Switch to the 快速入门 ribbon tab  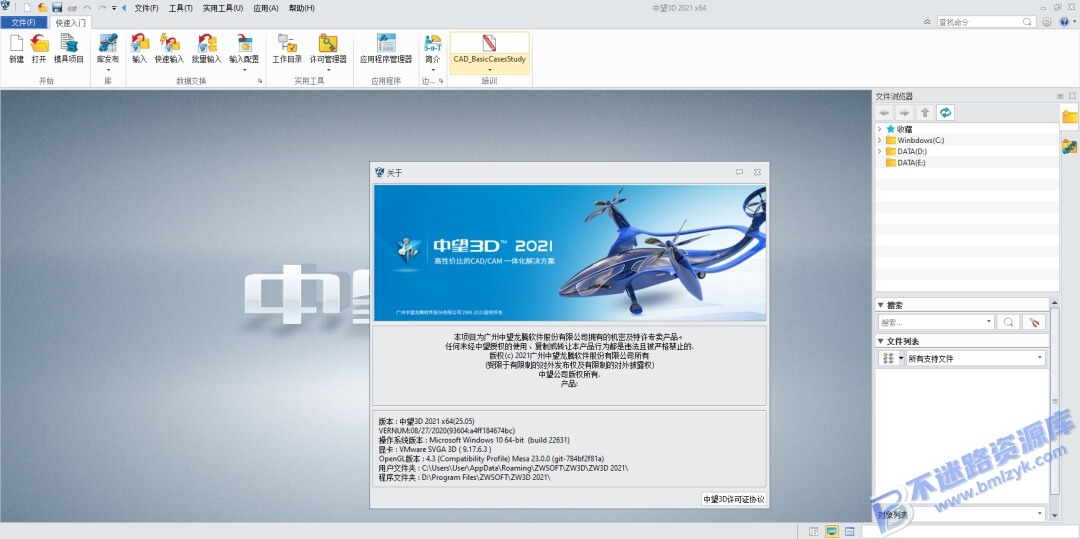[x=71, y=23]
